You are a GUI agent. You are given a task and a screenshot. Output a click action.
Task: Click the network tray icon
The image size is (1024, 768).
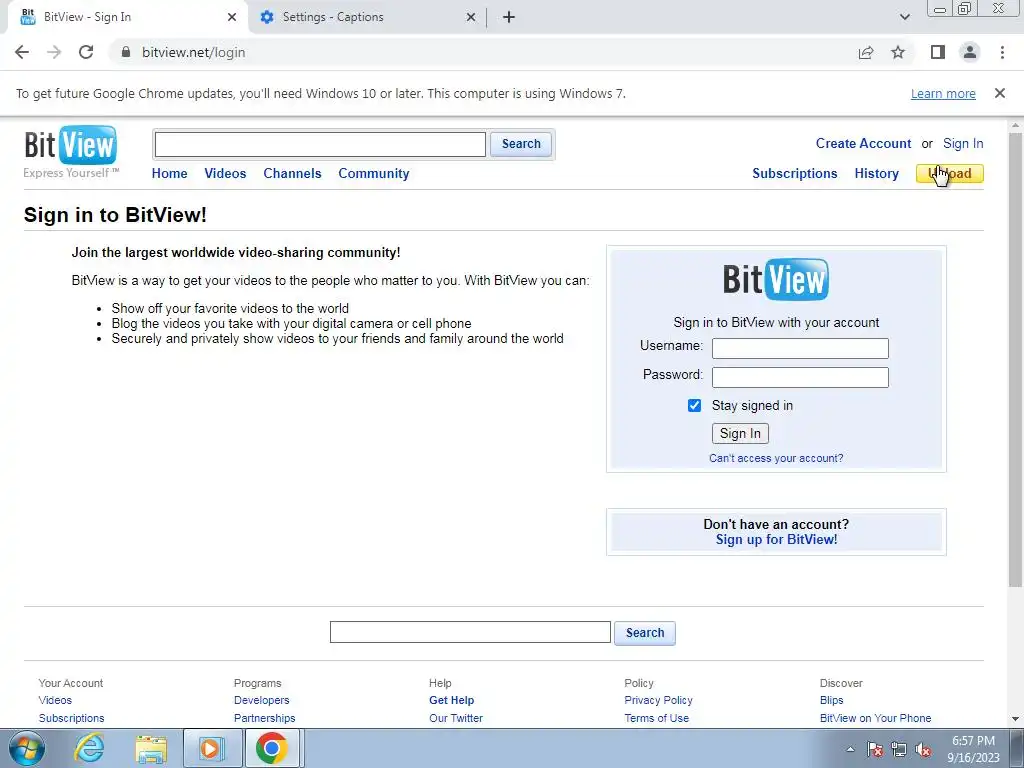tap(899, 749)
